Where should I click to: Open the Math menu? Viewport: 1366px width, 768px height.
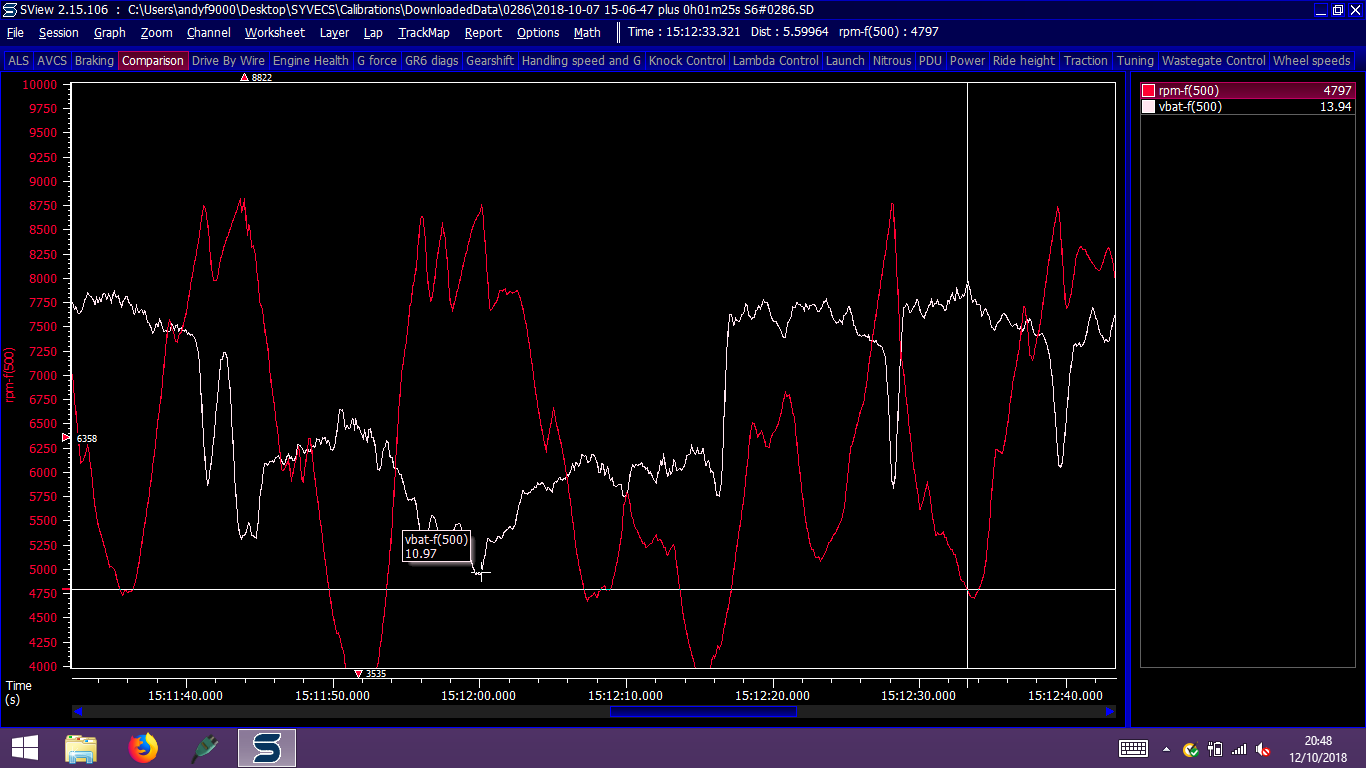click(x=587, y=32)
